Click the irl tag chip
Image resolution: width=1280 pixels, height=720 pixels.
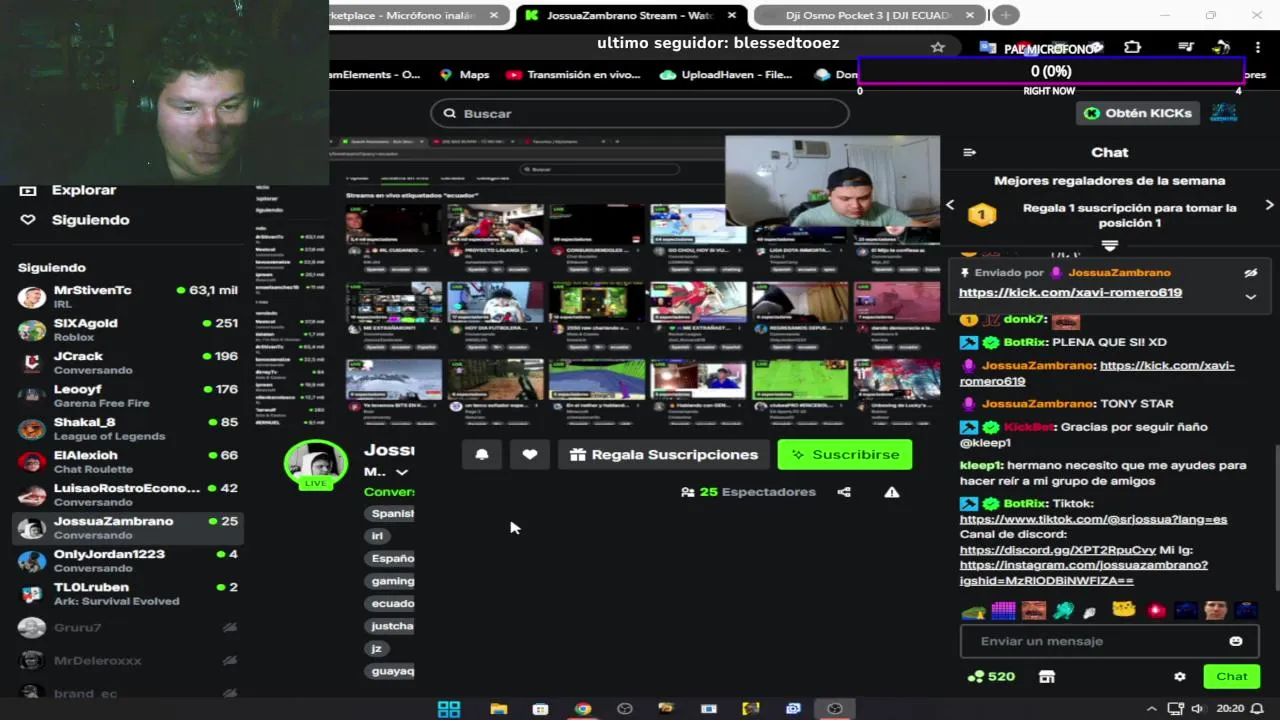(x=377, y=536)
